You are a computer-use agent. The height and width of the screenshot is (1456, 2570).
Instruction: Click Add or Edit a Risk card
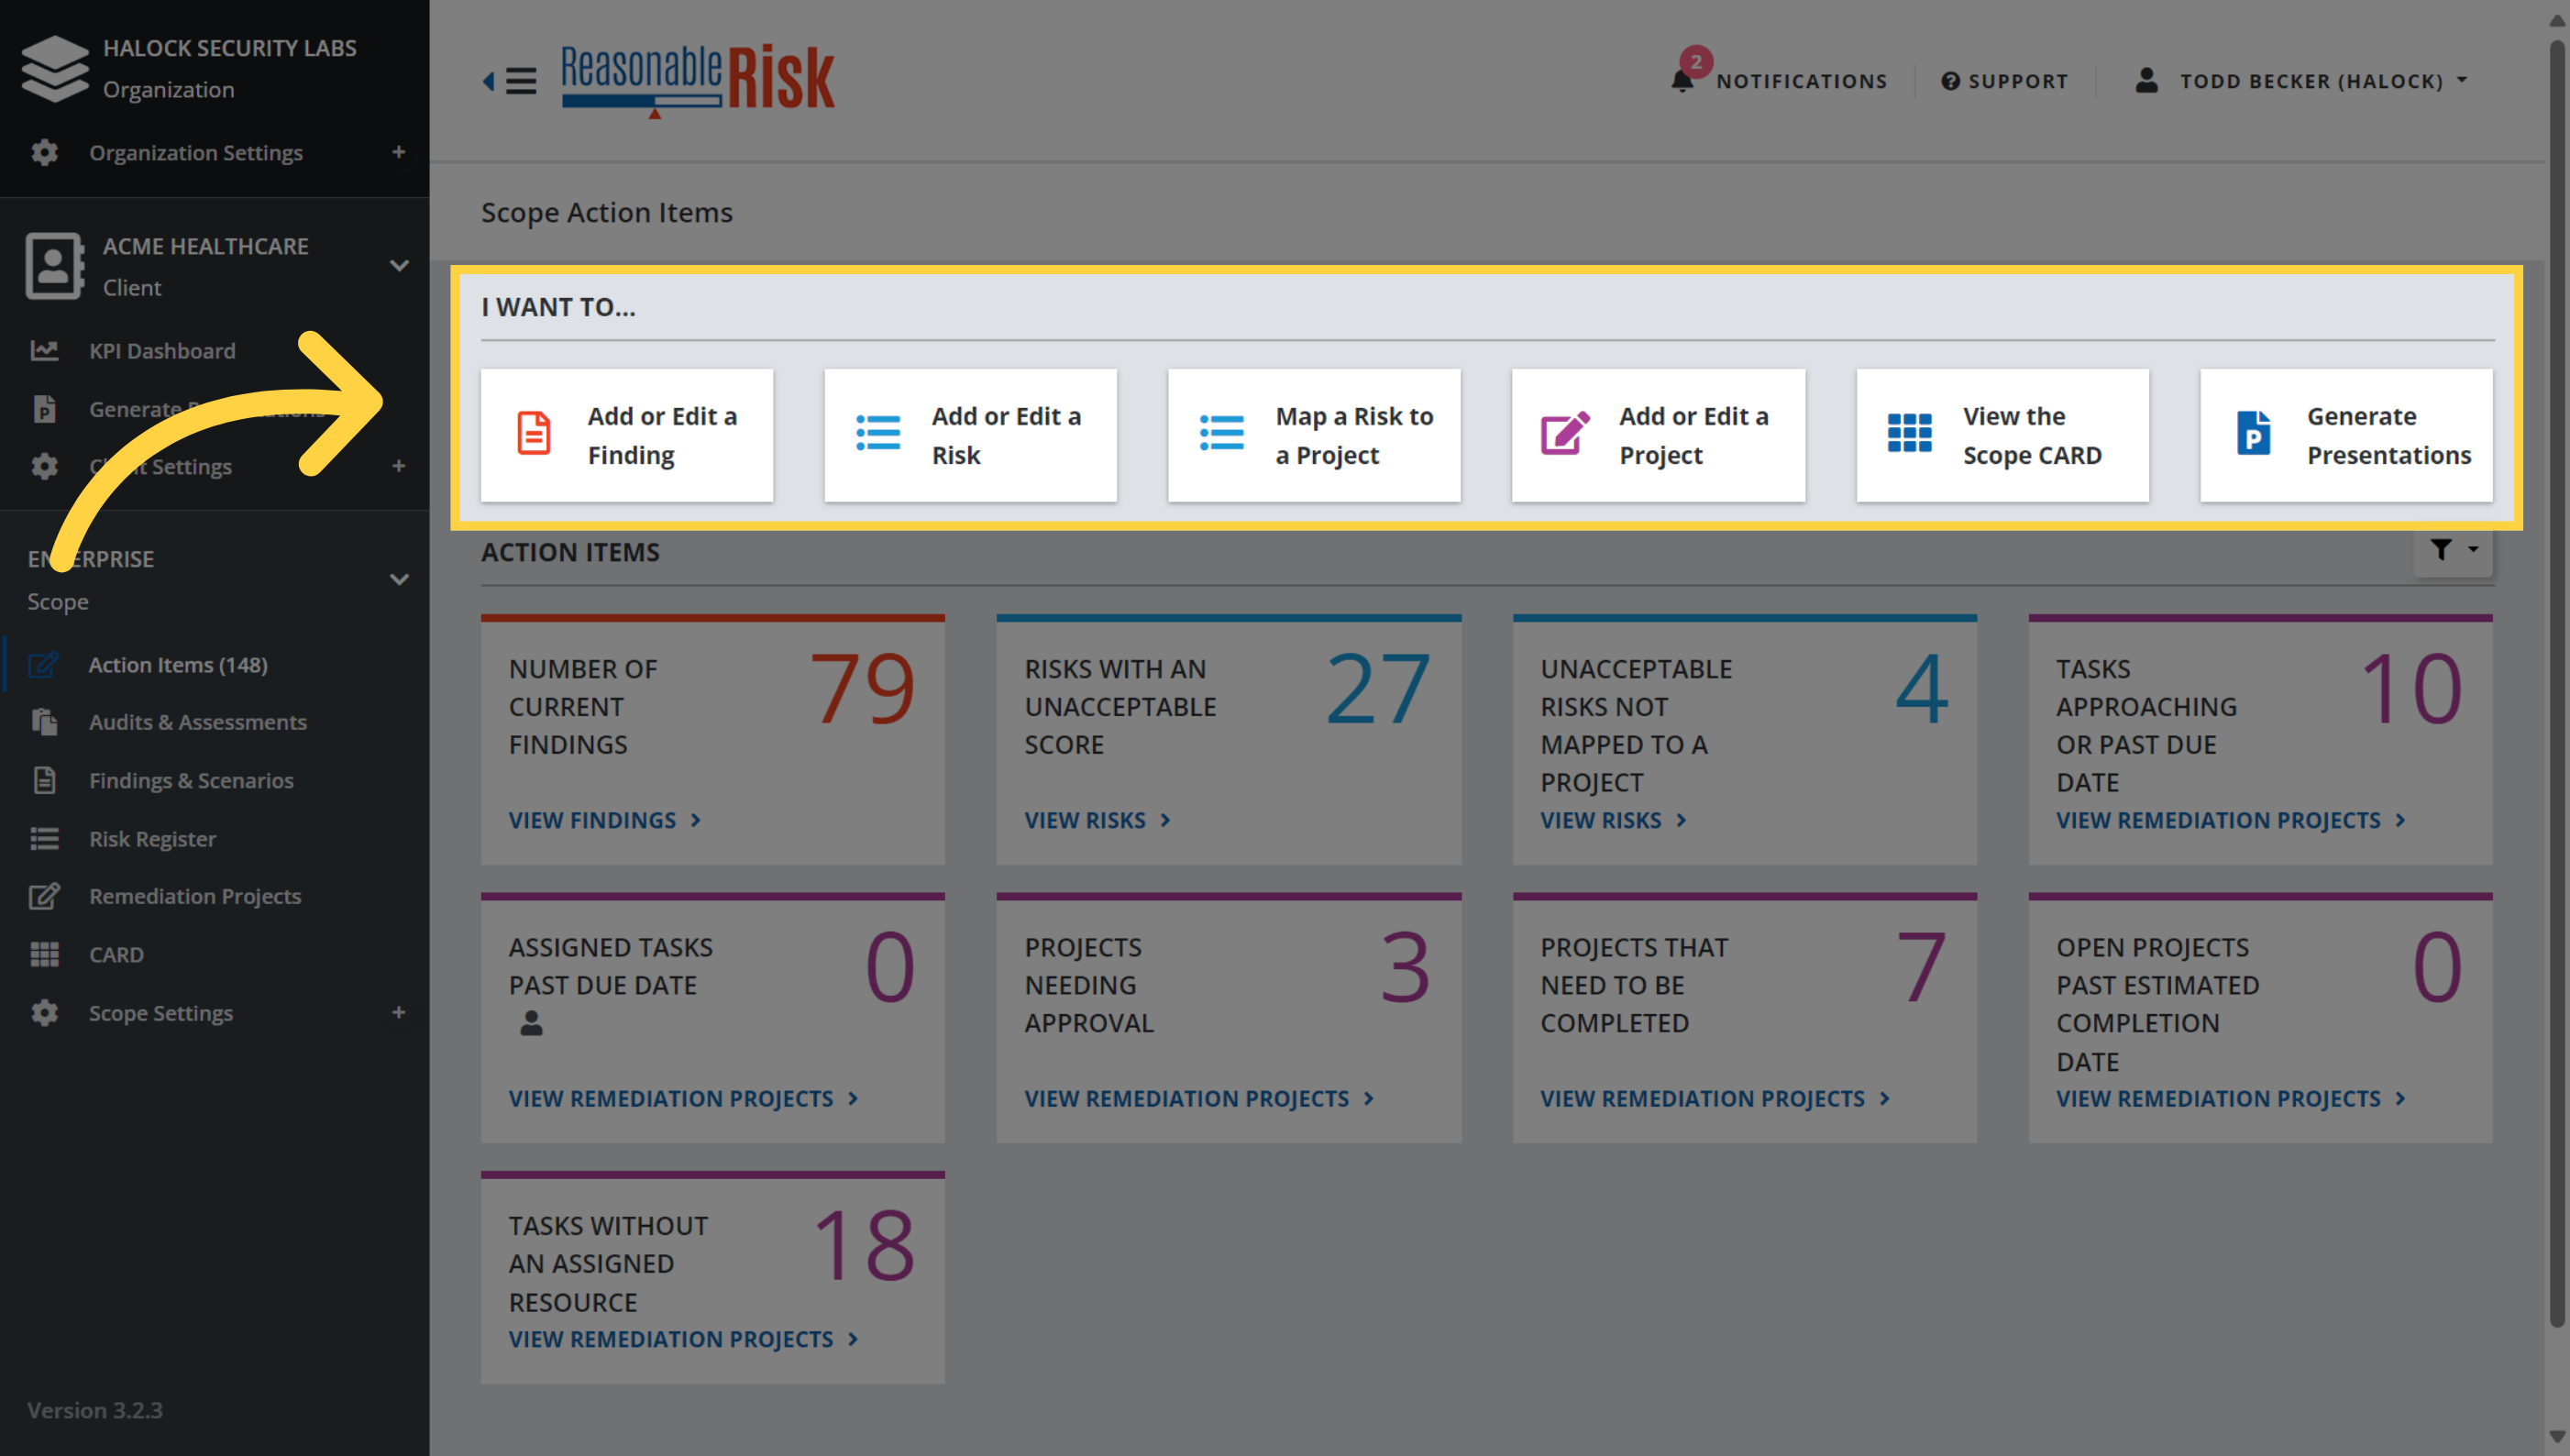pyautogui.click(x=970, y=435)
